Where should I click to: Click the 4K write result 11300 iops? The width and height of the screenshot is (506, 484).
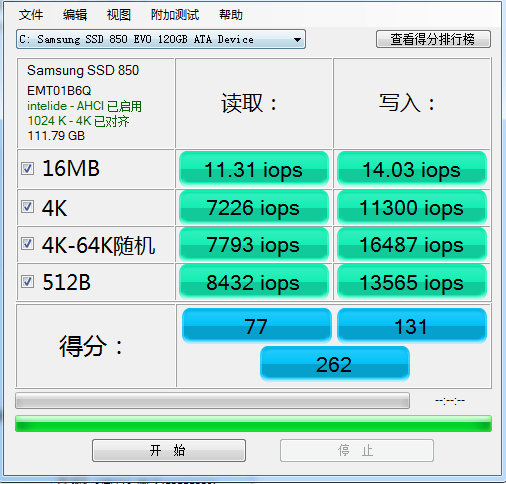click(x=412, y=207)
